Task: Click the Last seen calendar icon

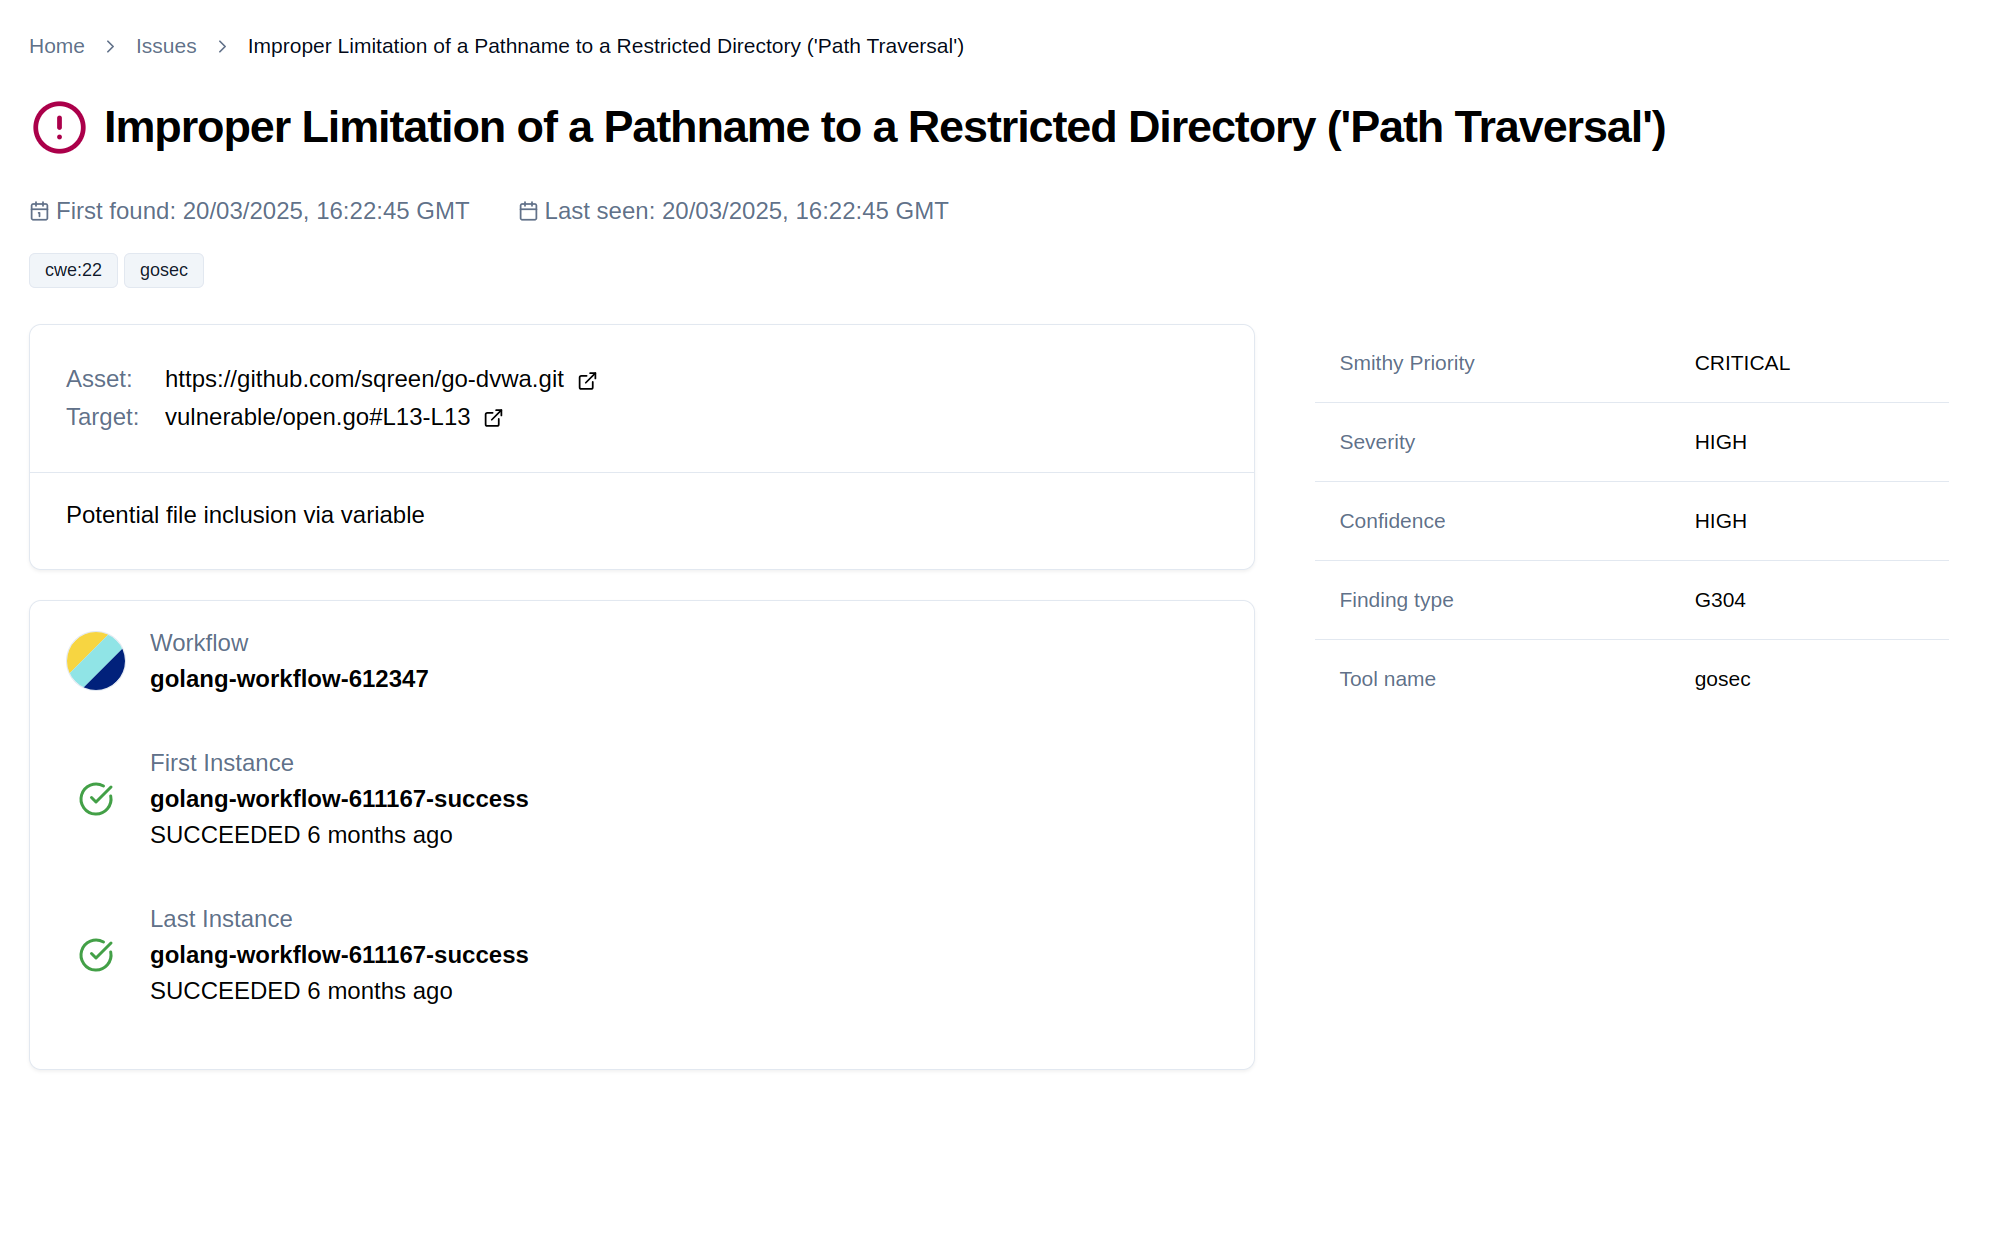Action: tap(528, 211)
